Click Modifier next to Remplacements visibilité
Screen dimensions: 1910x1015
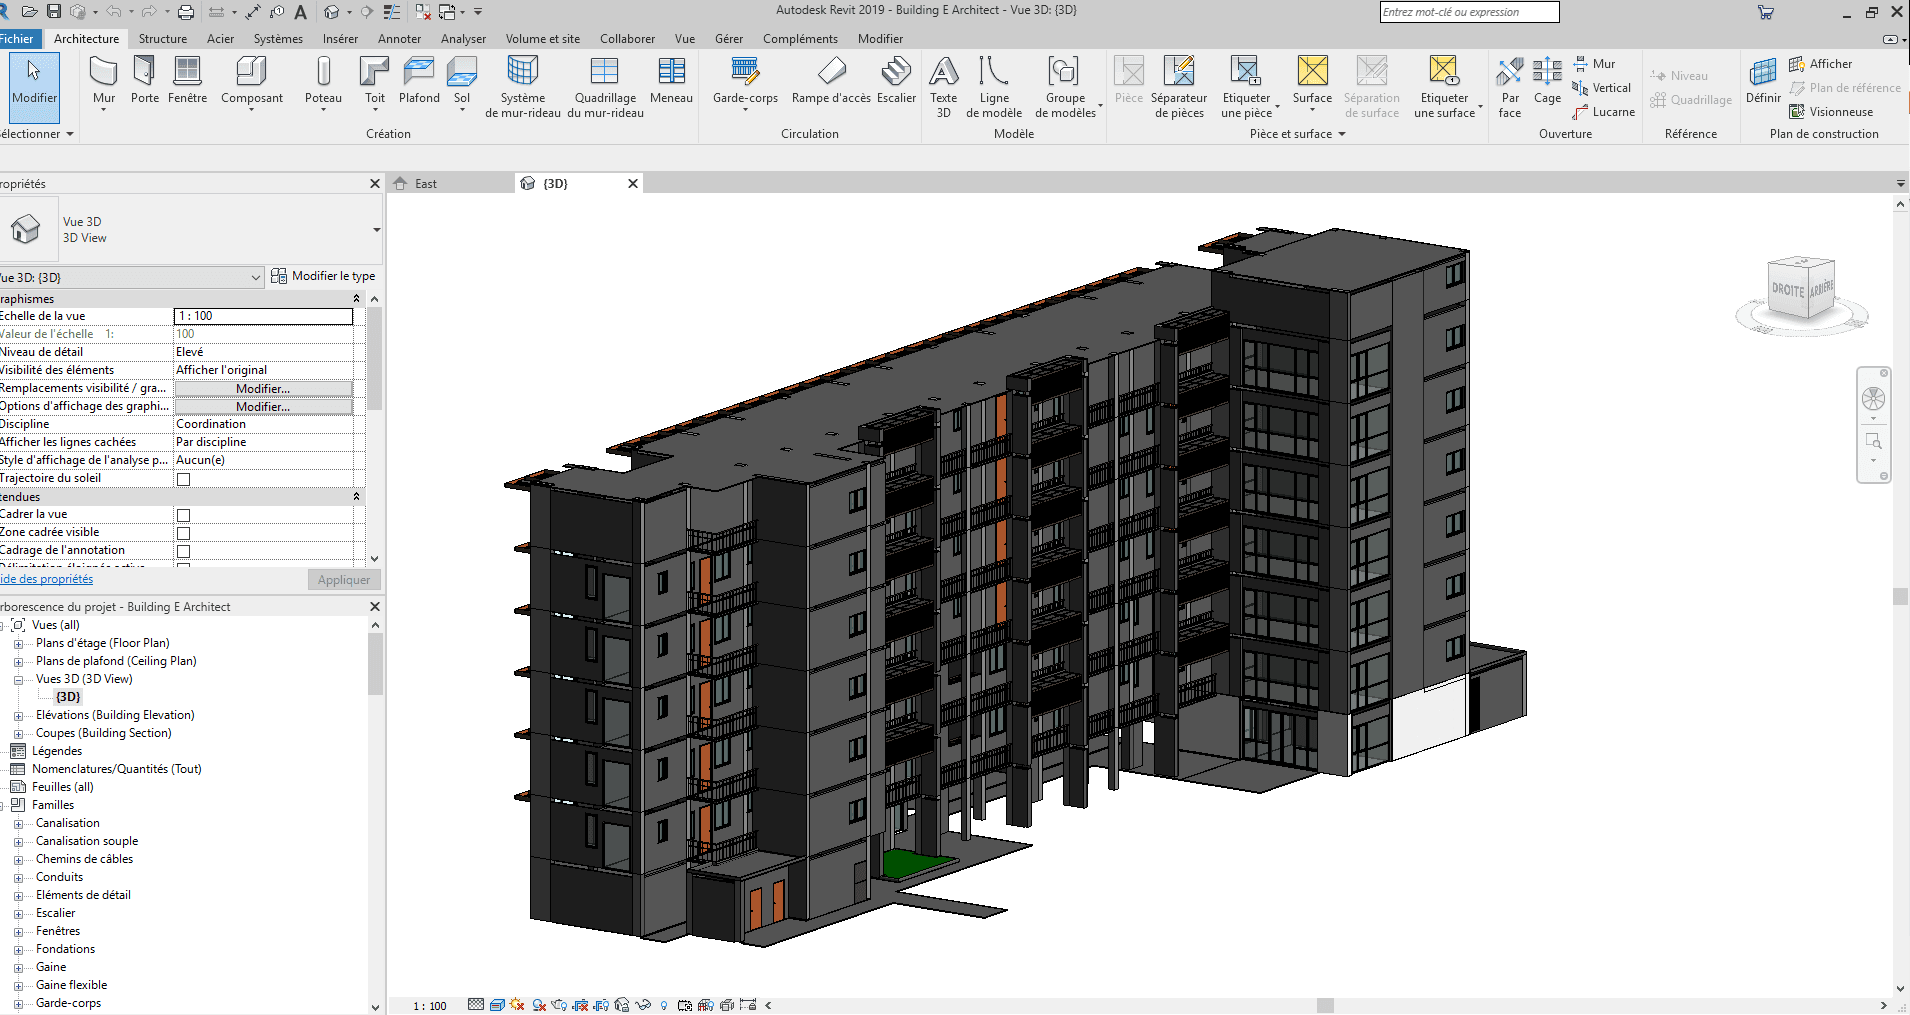tap(262, 388)
